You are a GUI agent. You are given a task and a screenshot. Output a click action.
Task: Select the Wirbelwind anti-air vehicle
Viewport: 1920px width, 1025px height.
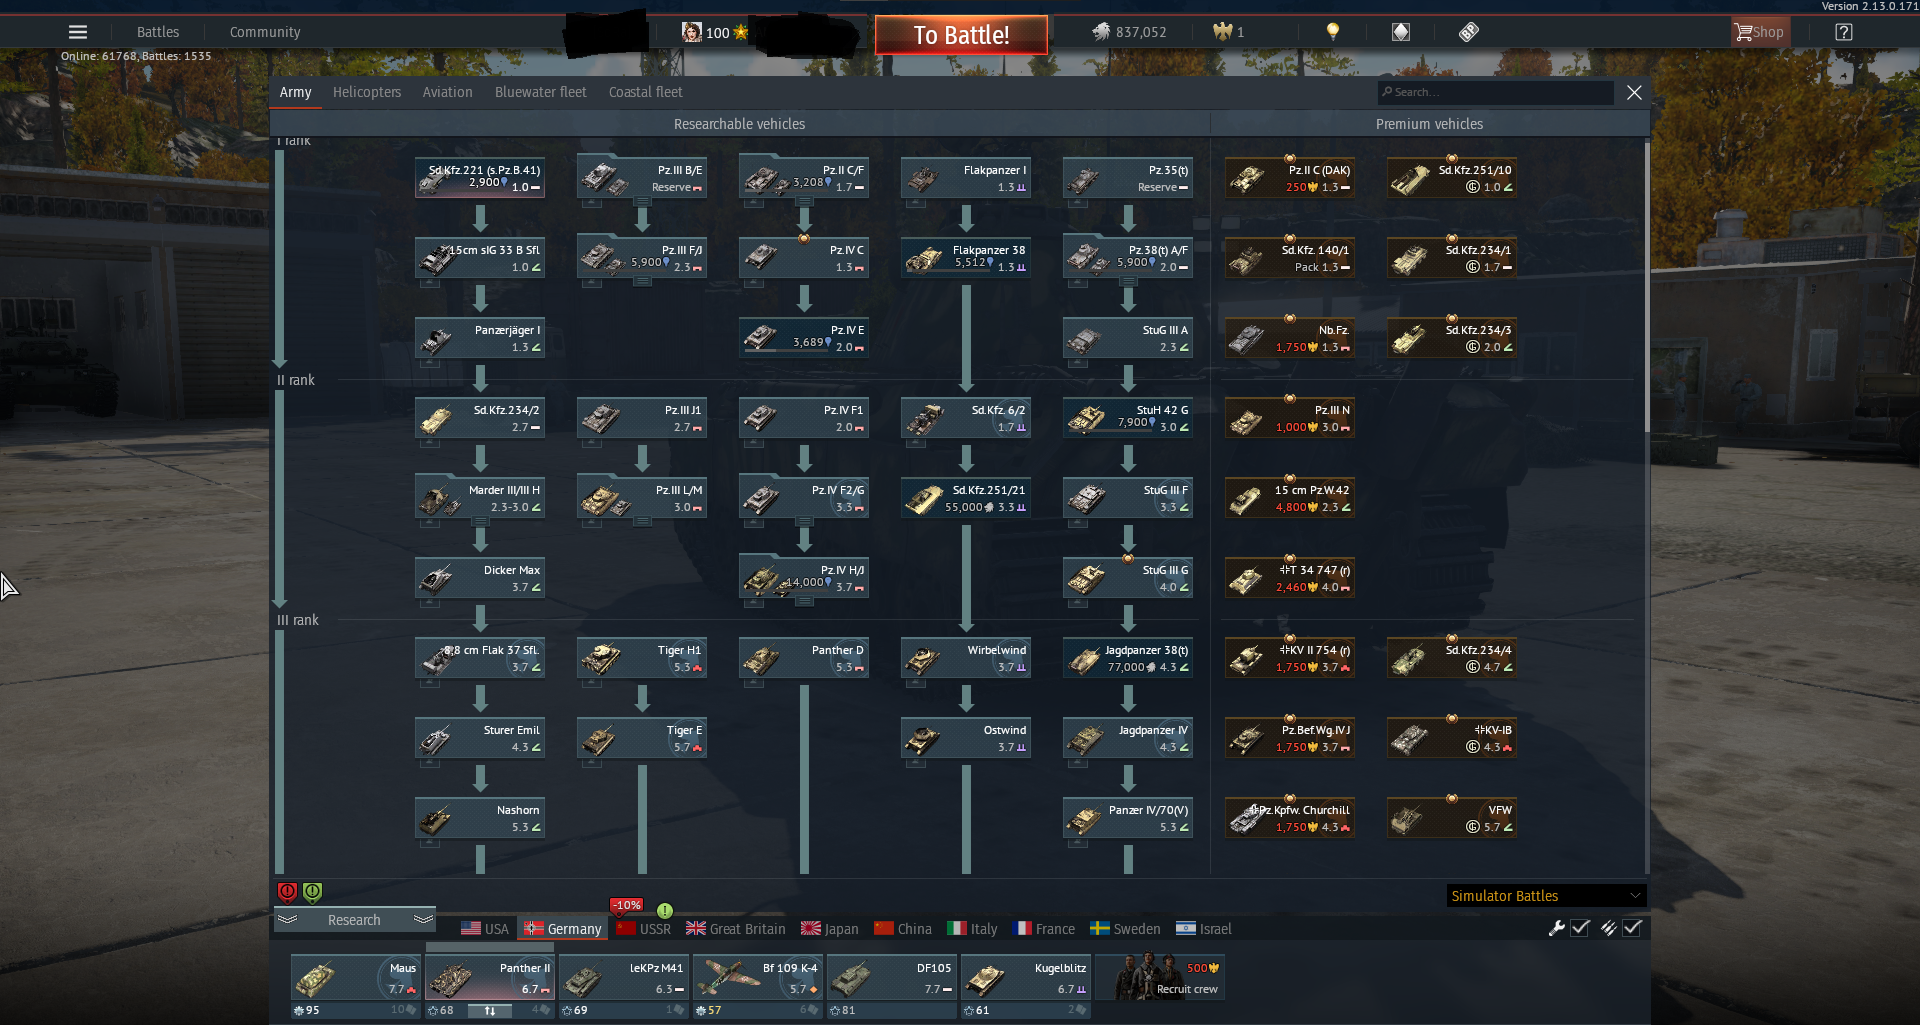click(966, 658)
